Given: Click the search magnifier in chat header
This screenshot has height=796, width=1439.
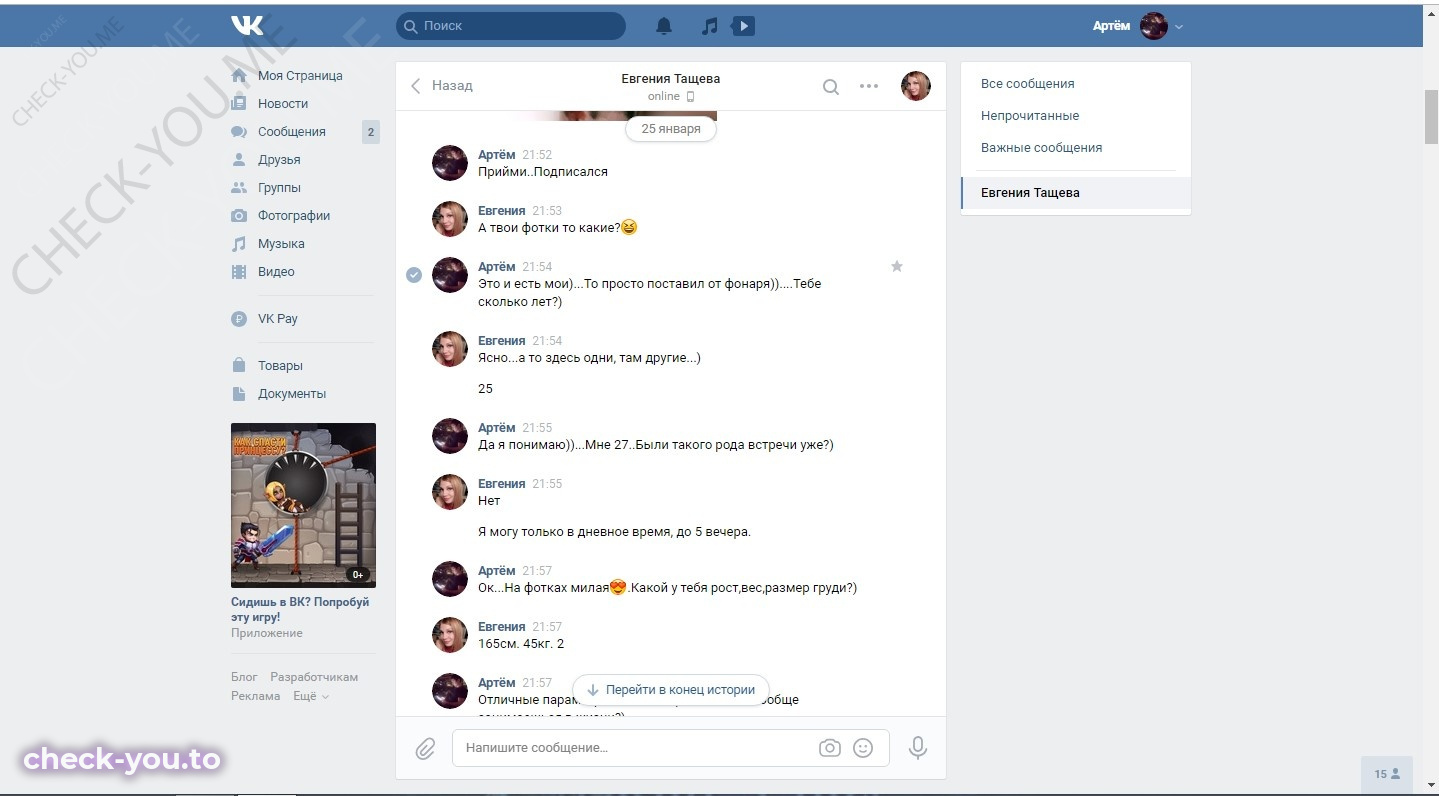Looking at the screenshot, I should 830,87.
